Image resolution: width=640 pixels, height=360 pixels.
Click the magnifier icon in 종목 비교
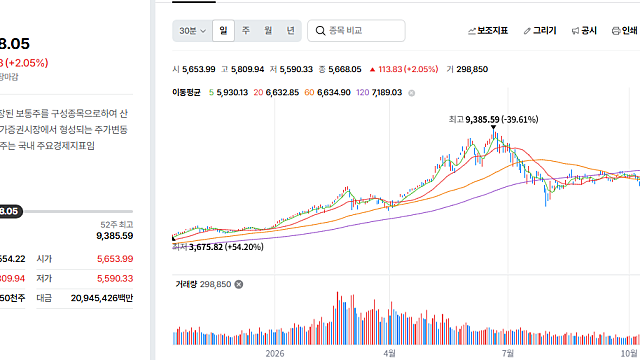[x=320, y=31]
